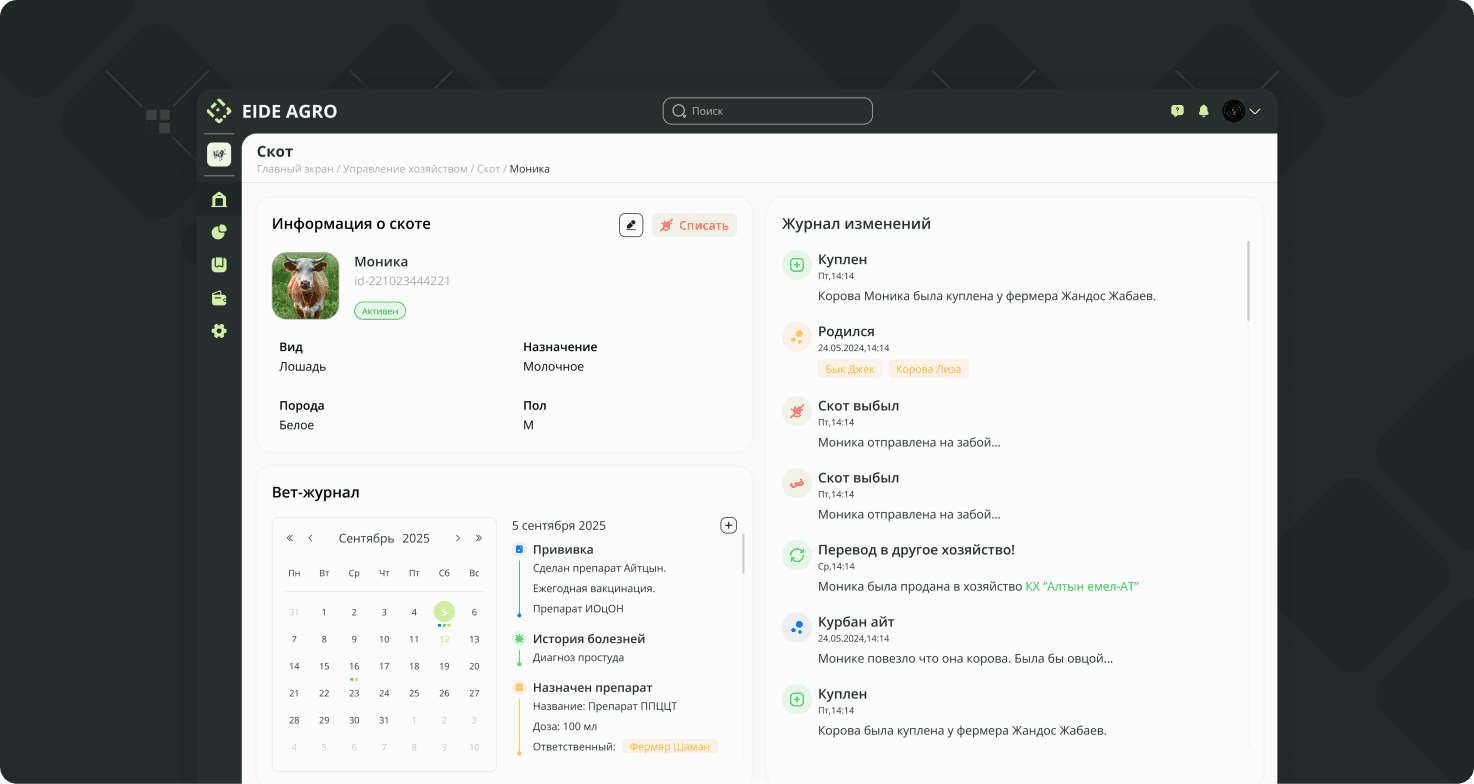Screen dimensions: 1474x784
Task: Go to previous month in calendar
Action: tap(310, 538)
